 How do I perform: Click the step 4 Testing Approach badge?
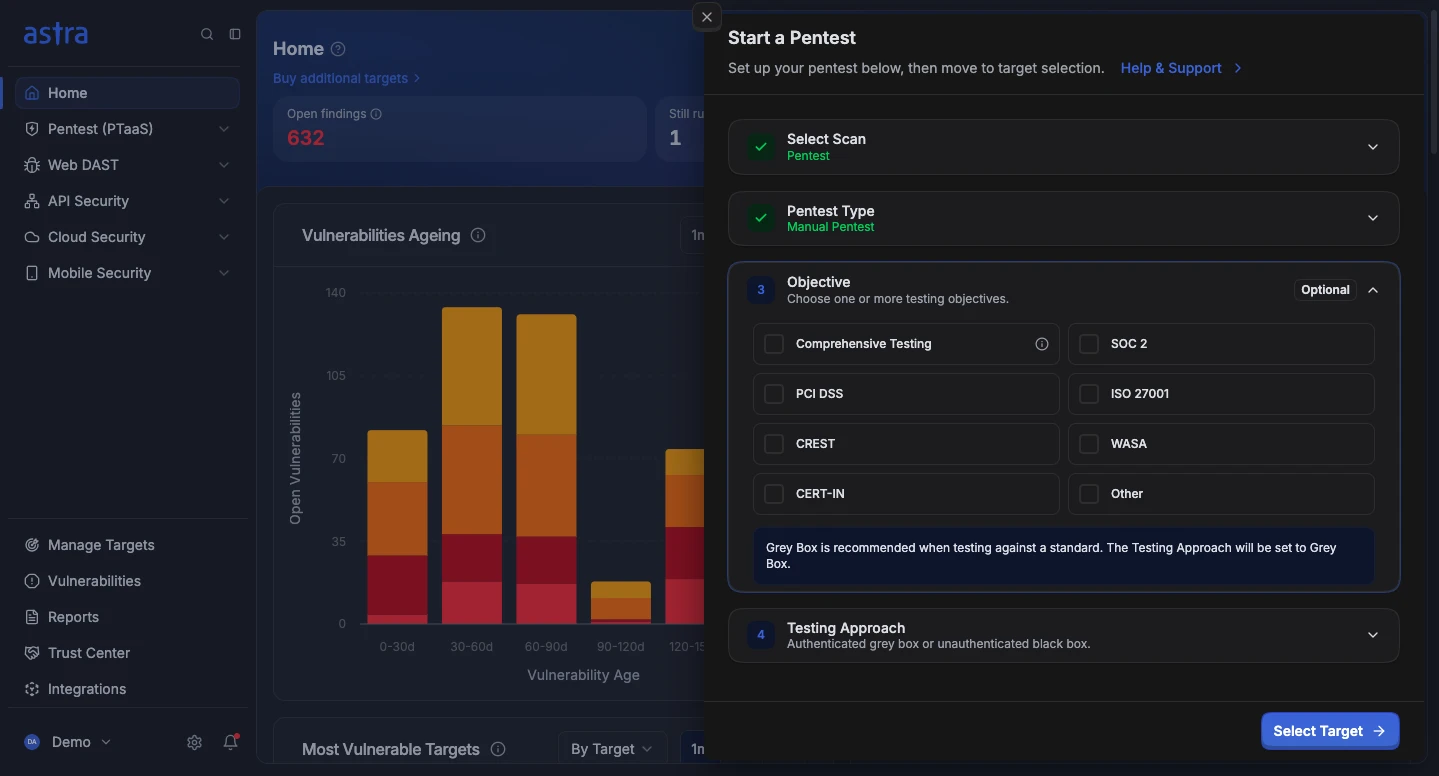point(761,635)
